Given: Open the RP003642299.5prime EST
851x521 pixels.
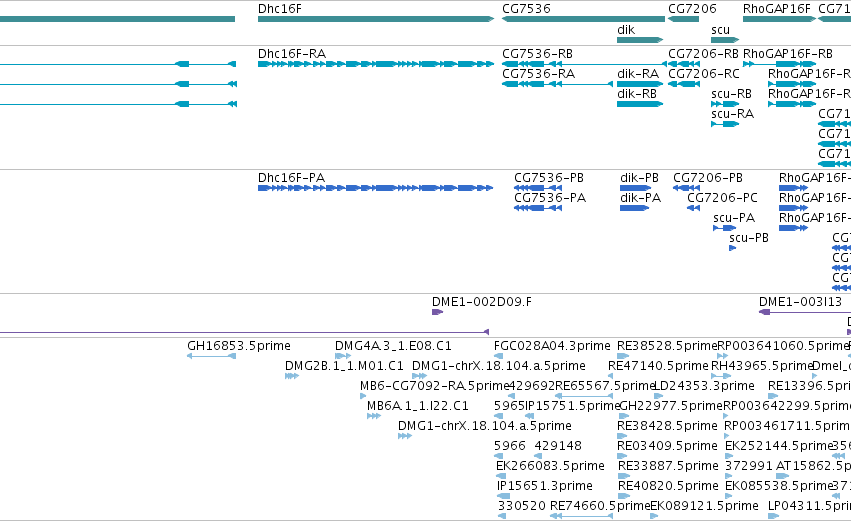Looking at the screenshot, I should click(x=727, y=416).
